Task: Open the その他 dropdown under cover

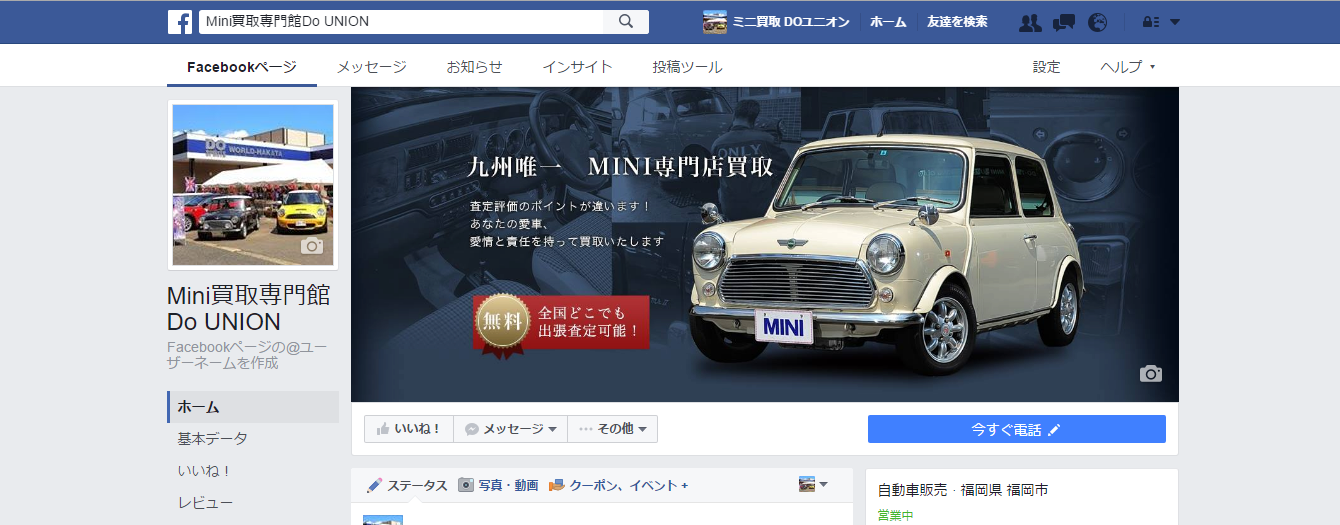Action: point(612,429)
